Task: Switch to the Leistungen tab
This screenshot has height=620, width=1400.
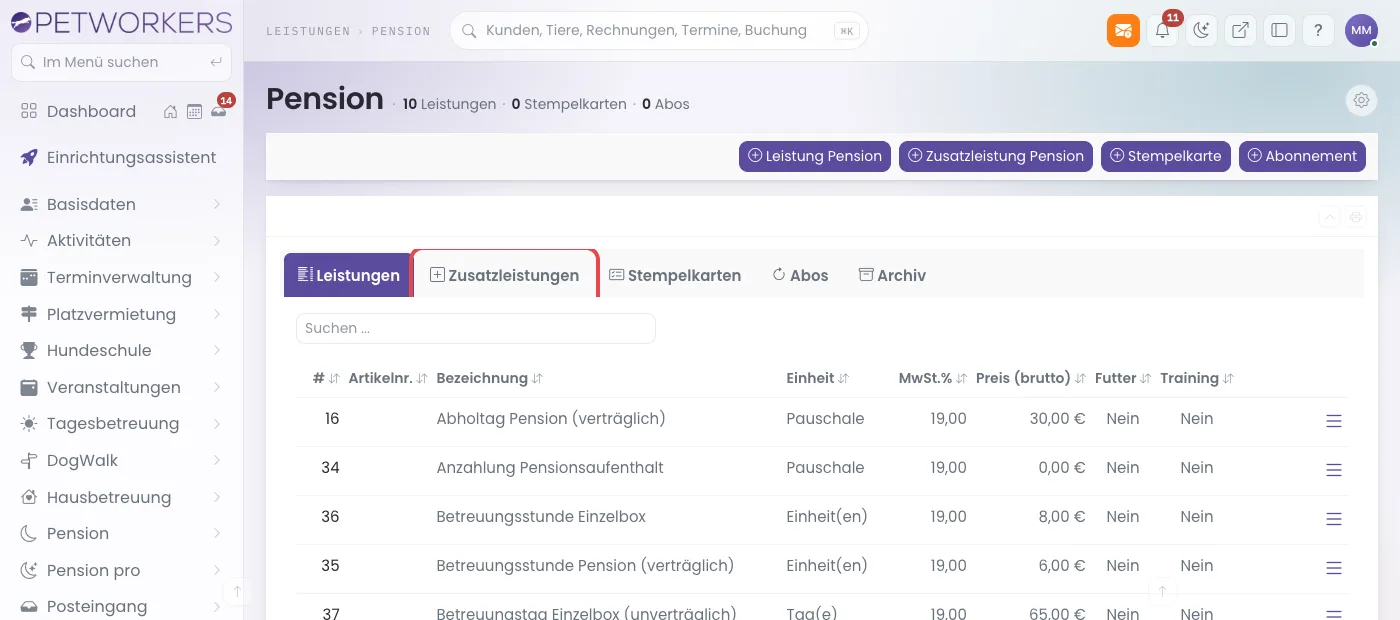Action: coord(348,275)
